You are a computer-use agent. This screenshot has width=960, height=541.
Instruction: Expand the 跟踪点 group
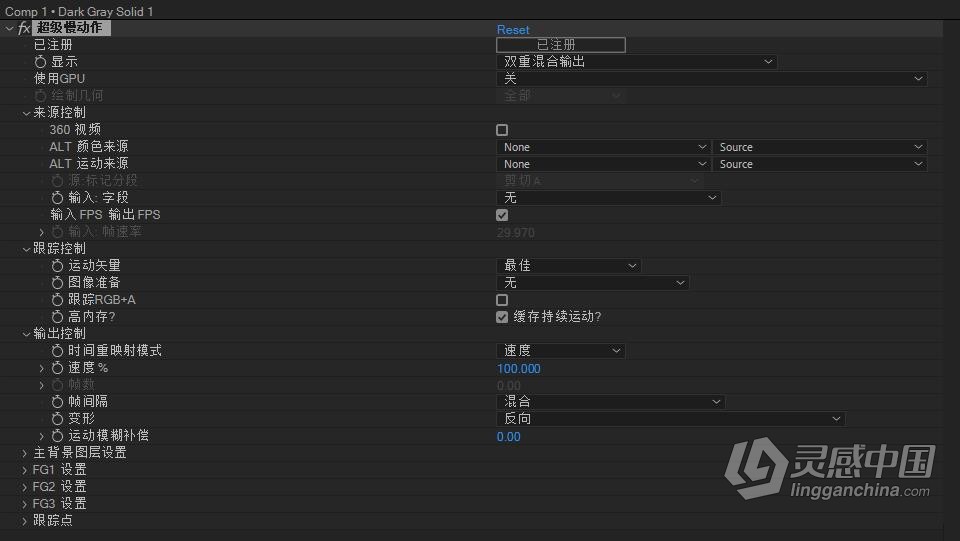(x=24, y=521)
